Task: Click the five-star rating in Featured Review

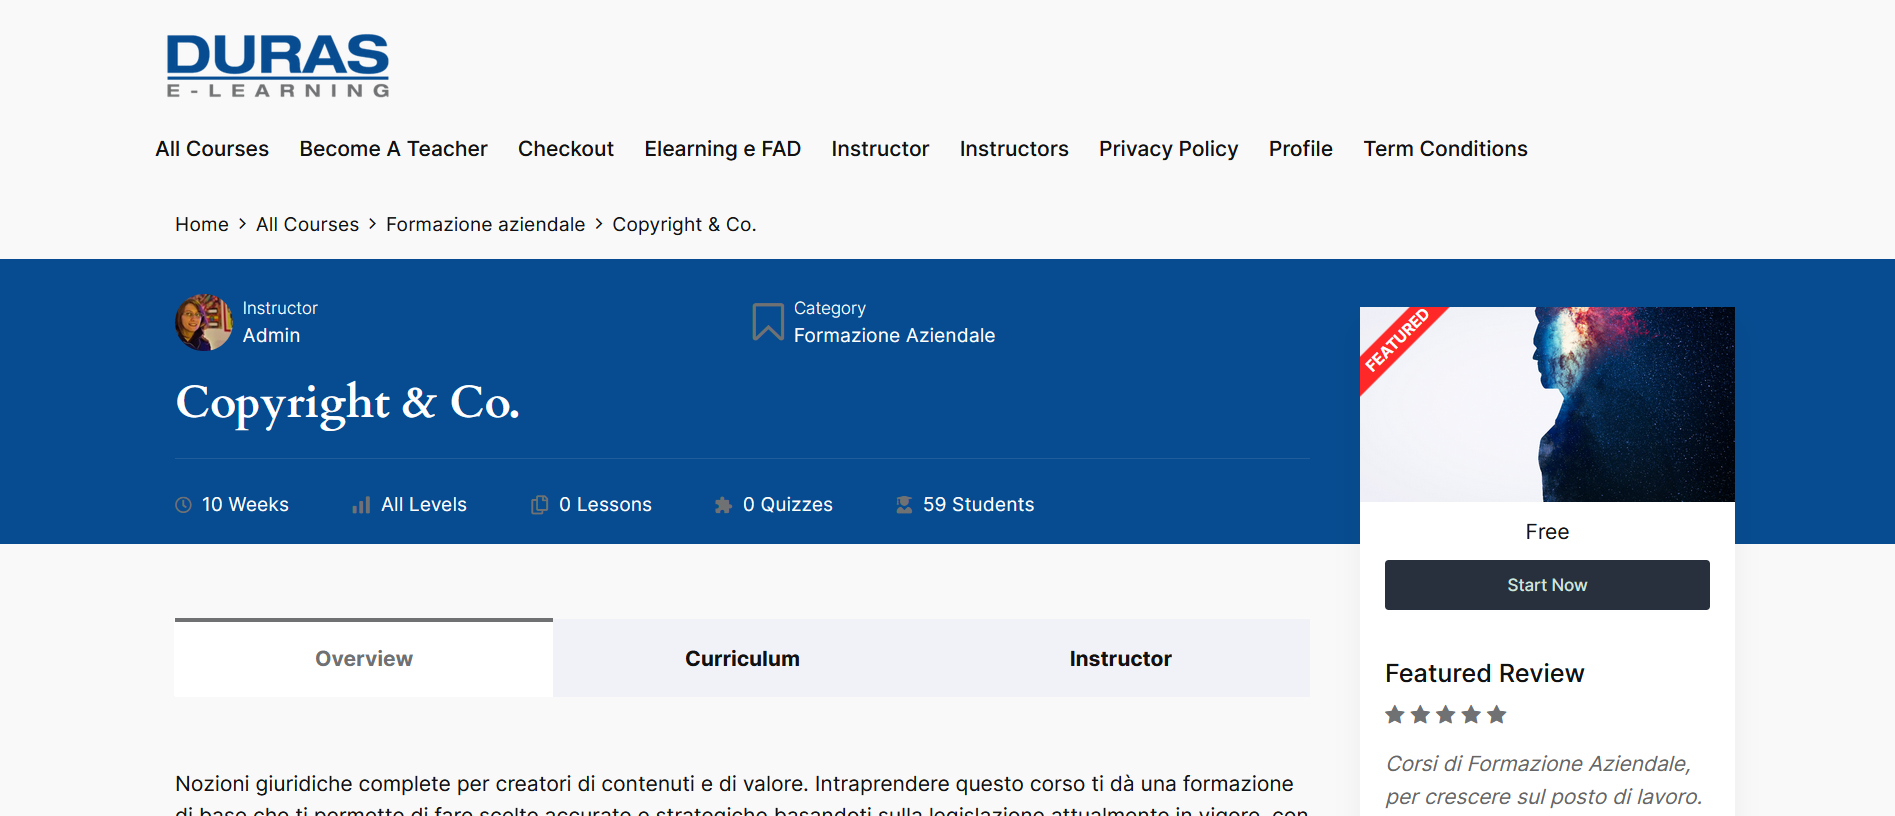Action: point(1445,715)
